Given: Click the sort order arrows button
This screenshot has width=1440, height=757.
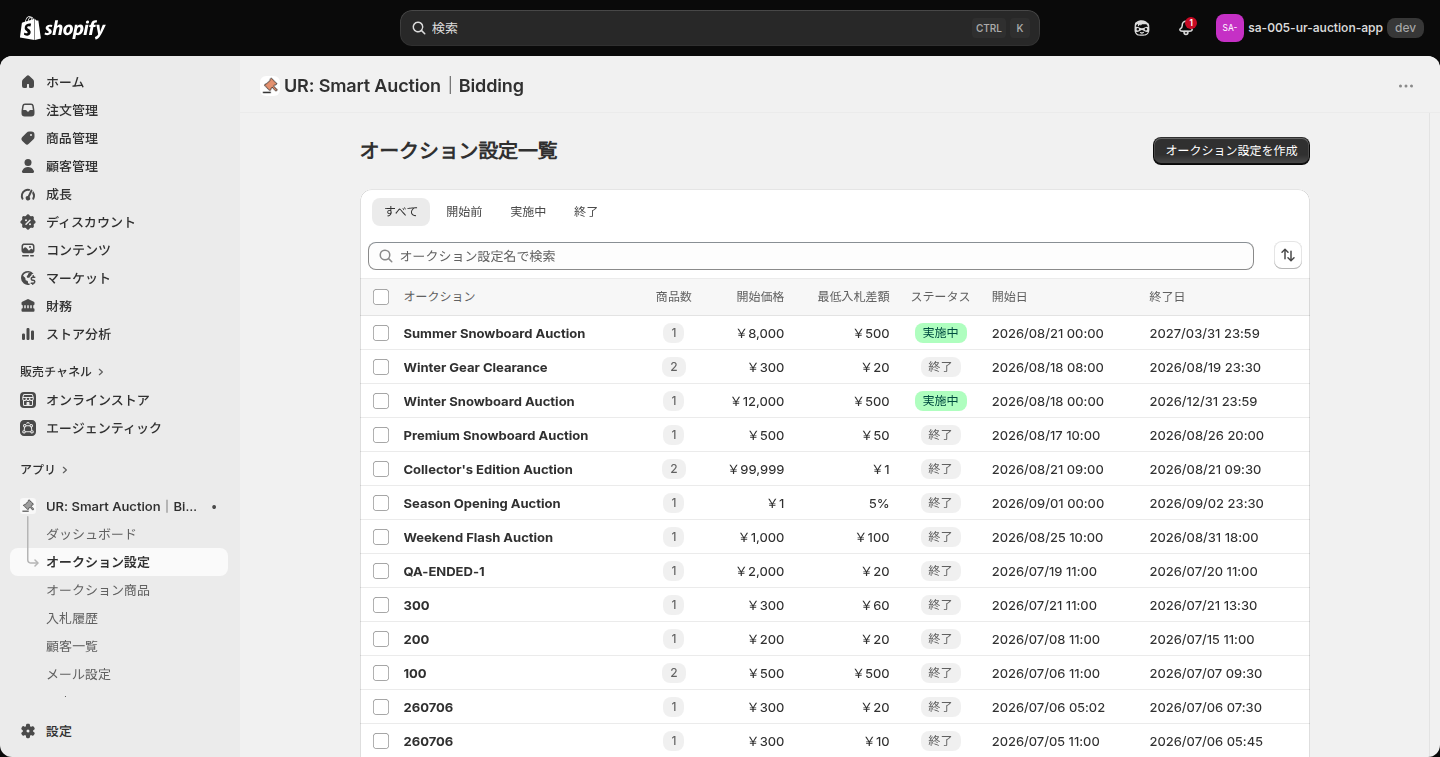Looking at the screenshot, I should pos(1288,256).
